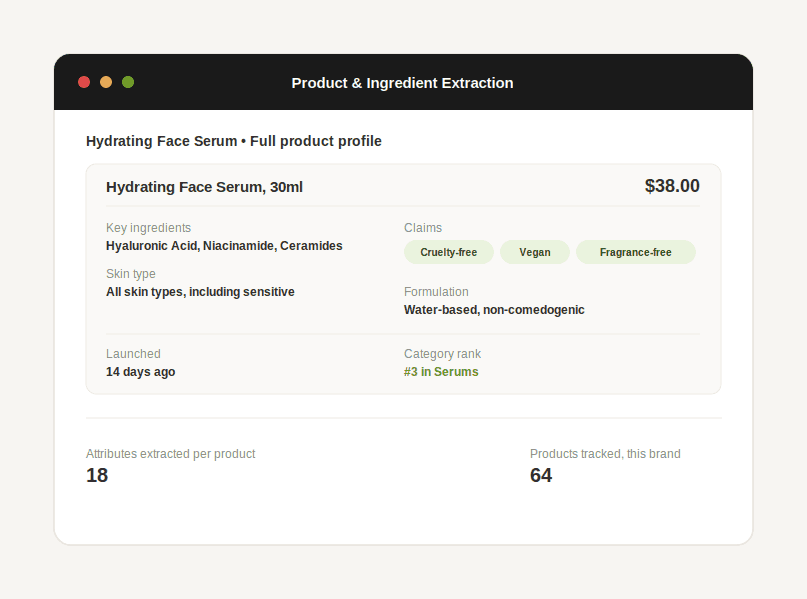Click the Launched label
Screen dimensions: 807x599
[133, 354]
